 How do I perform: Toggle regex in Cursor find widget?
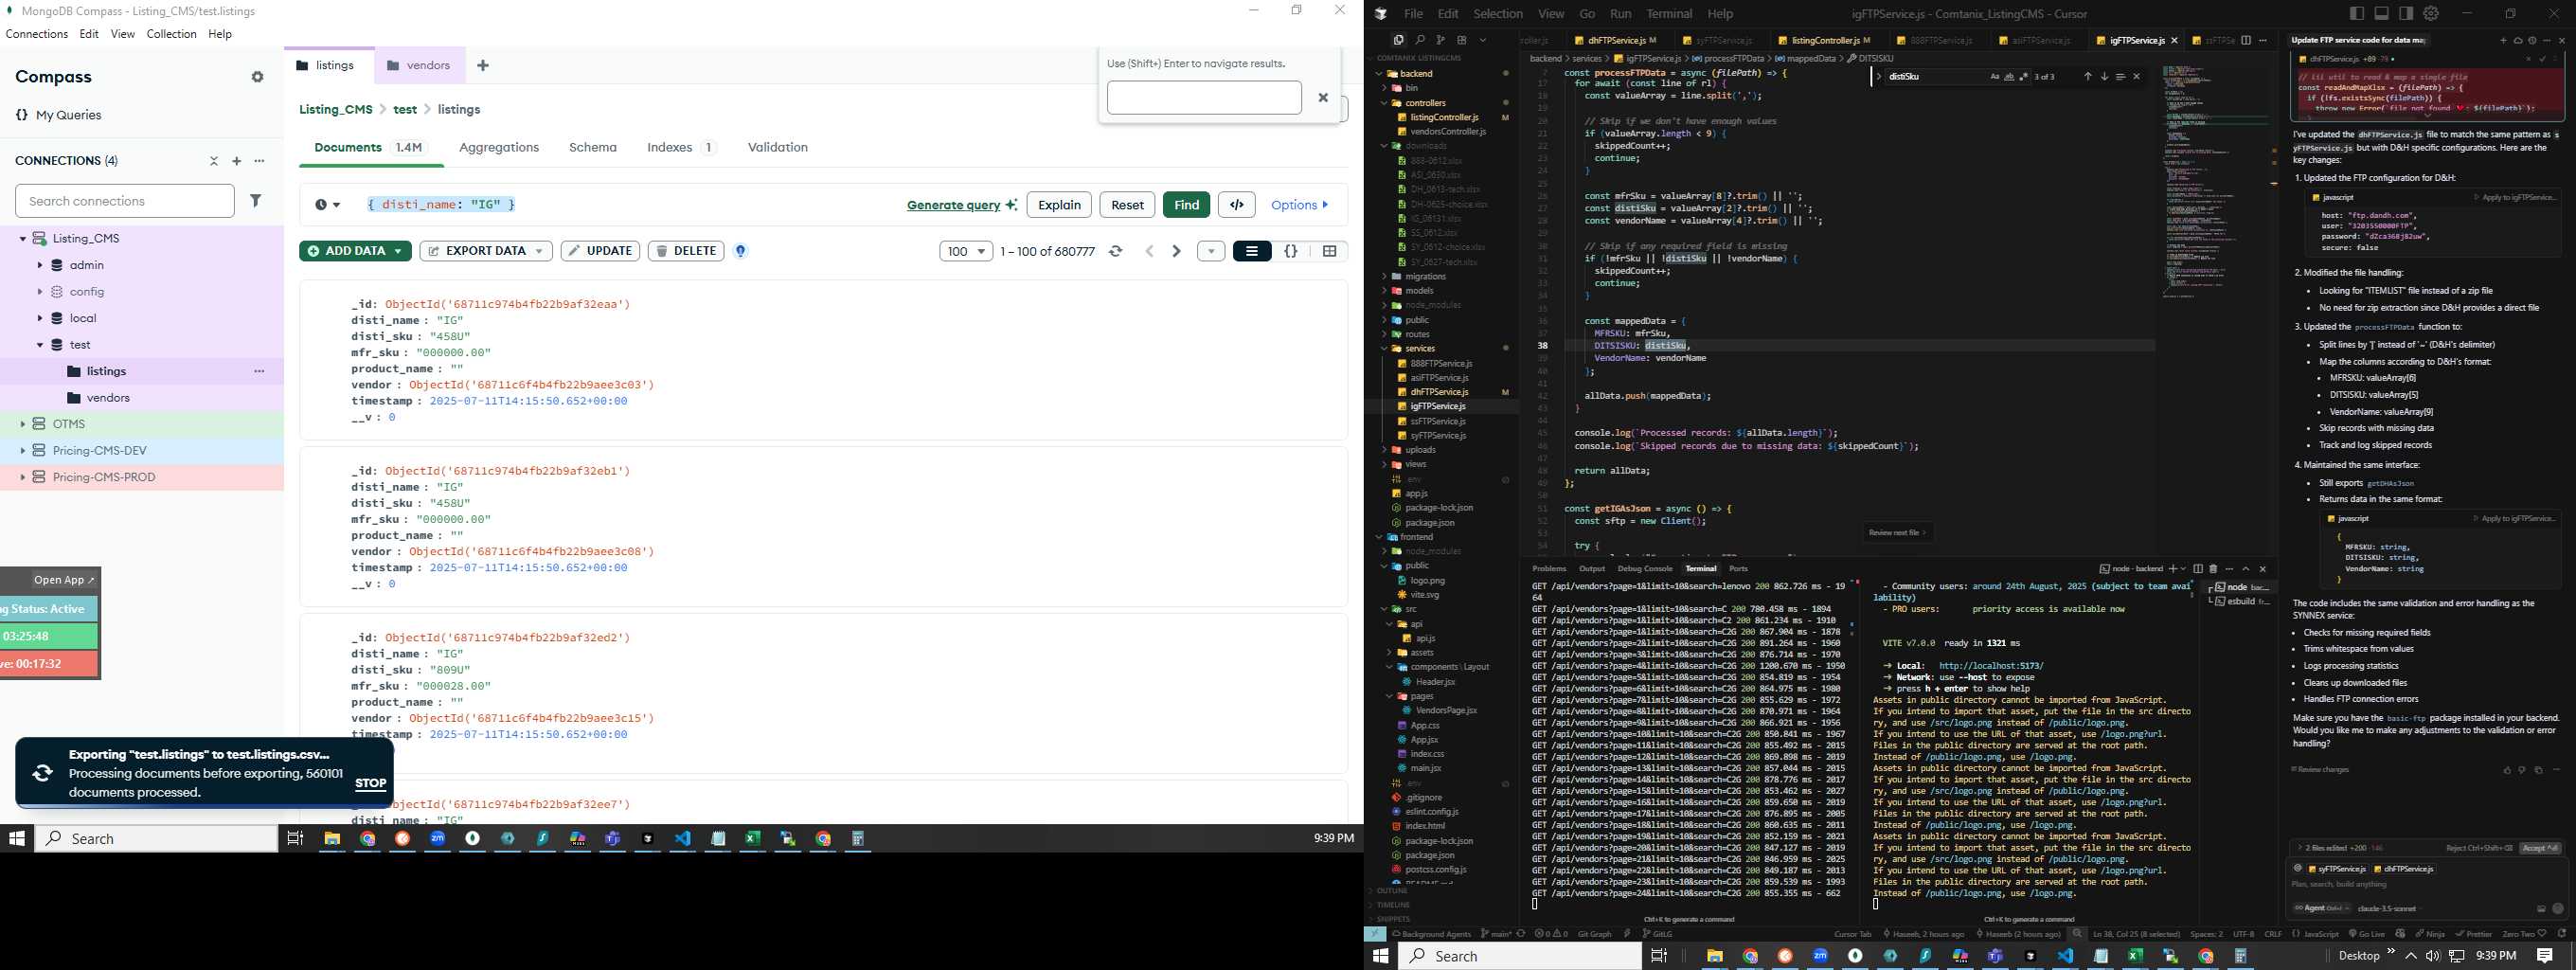point(2023,77)
